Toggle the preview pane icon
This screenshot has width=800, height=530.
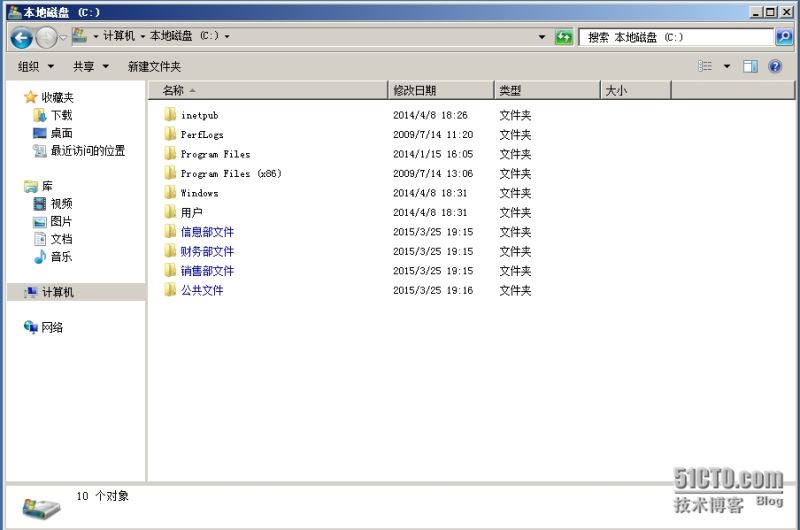point(750,66)
